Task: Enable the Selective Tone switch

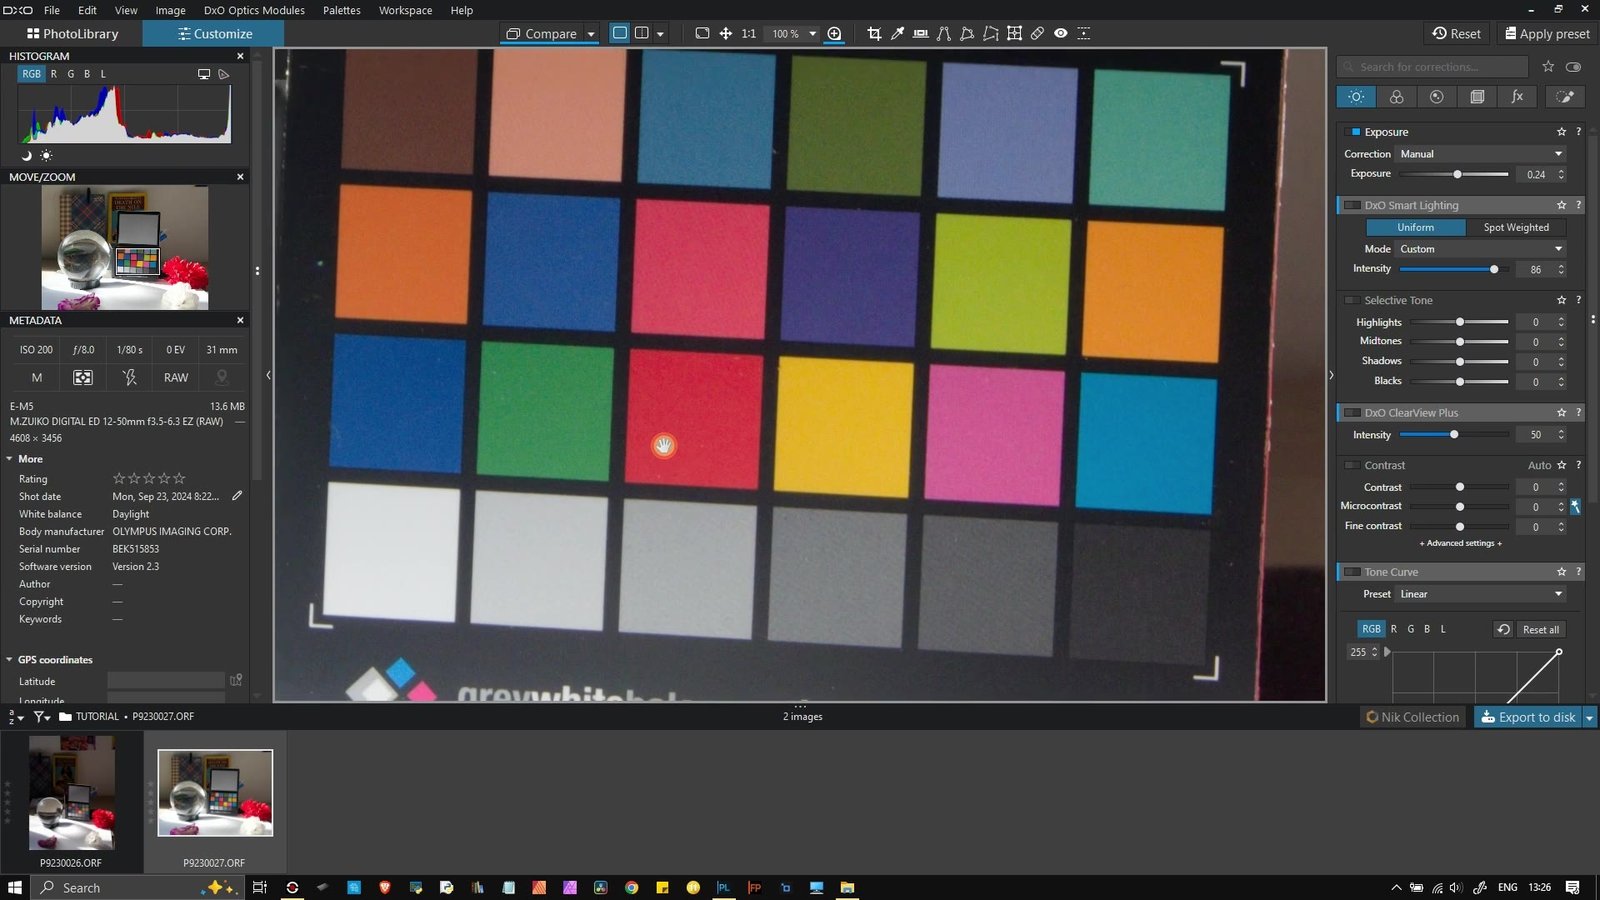Action: [x=1353, y=300]
